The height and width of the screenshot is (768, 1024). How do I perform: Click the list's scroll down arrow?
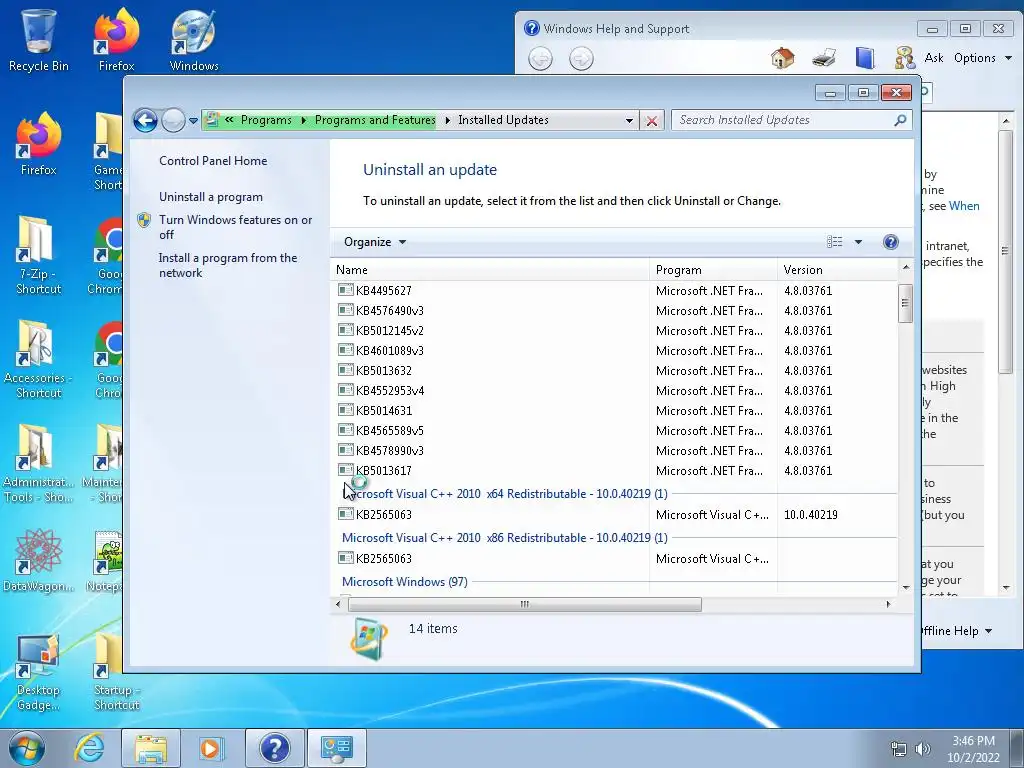pyautogui.click(x=906, y=587)
